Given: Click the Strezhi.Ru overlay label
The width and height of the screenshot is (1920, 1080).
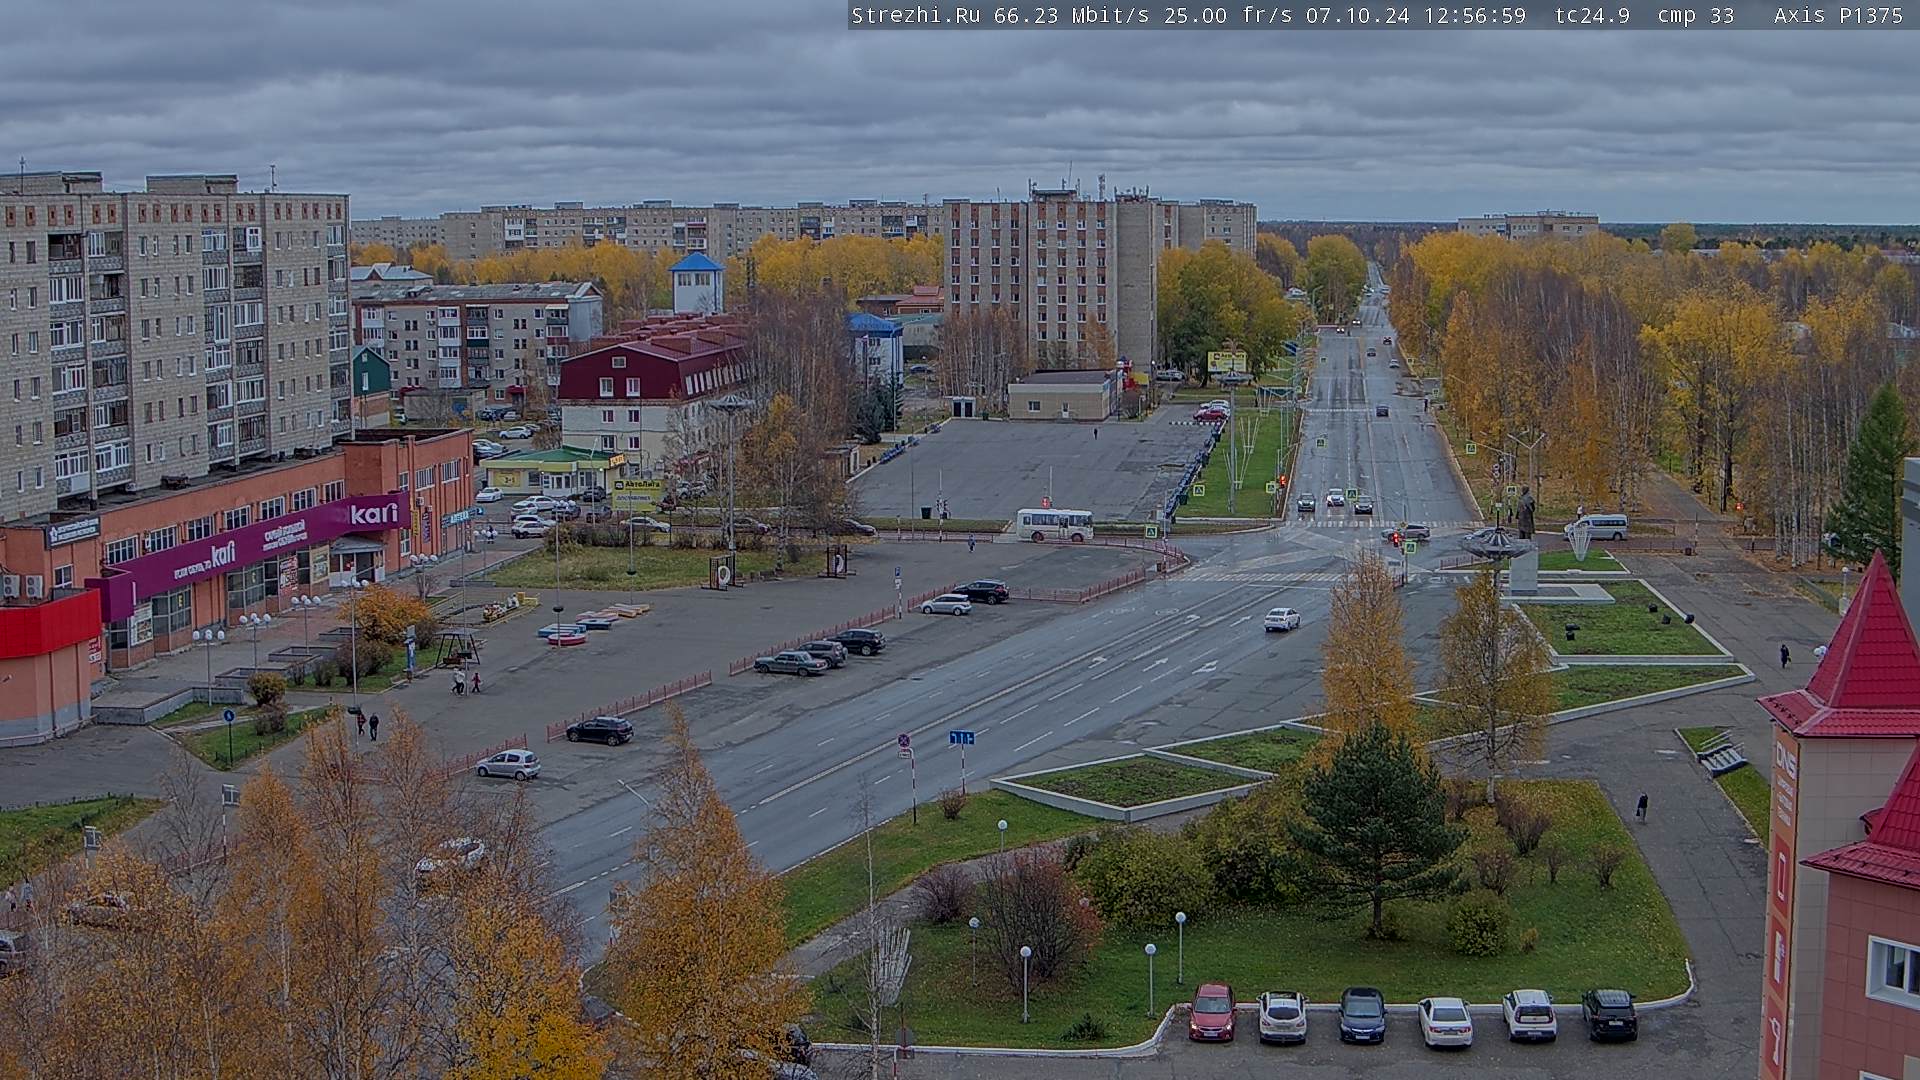Looking at the screenshot, I should 916,15.
